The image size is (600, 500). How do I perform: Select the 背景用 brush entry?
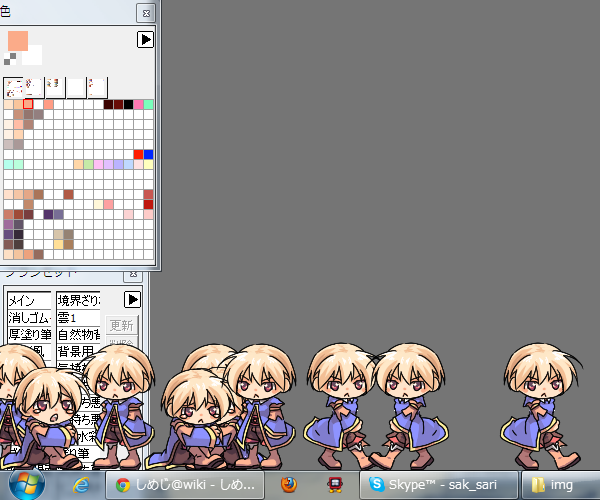point(78,351)
